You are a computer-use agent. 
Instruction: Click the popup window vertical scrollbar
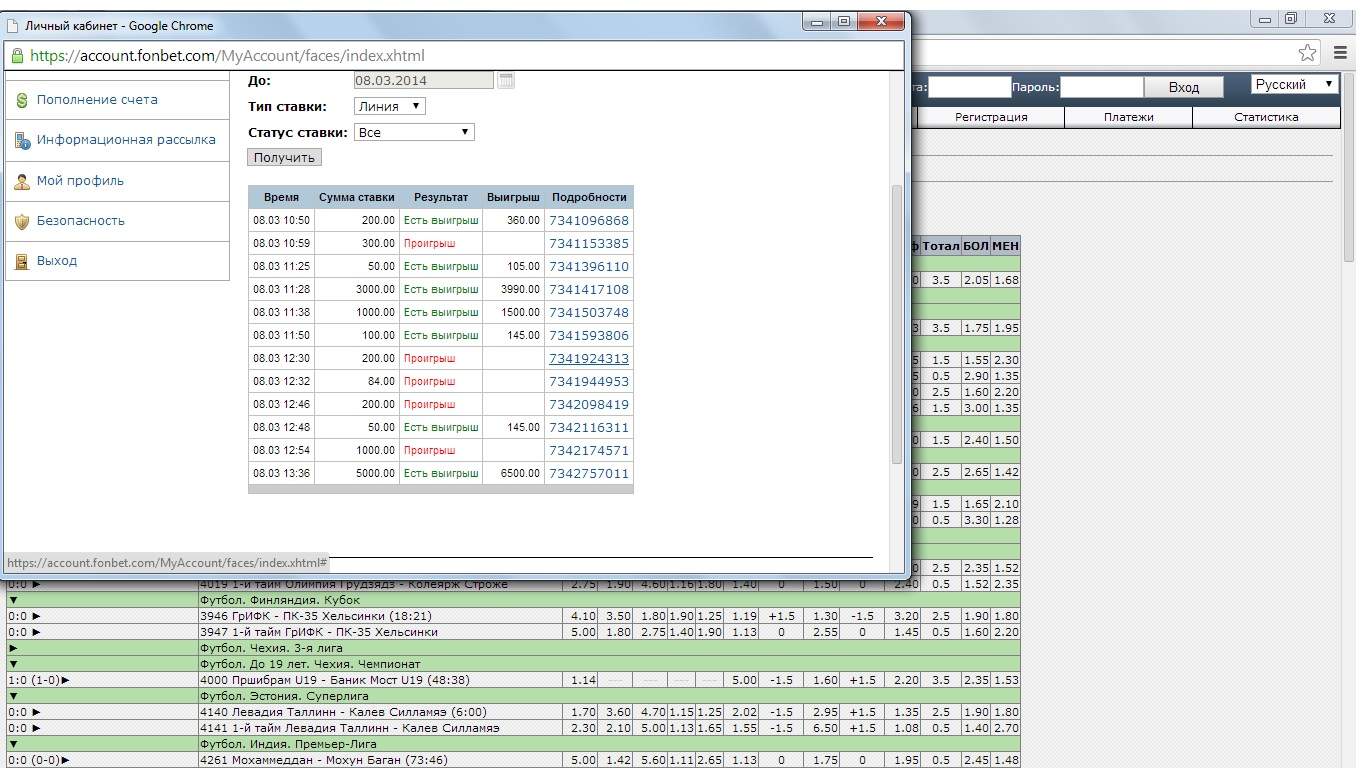897,322
